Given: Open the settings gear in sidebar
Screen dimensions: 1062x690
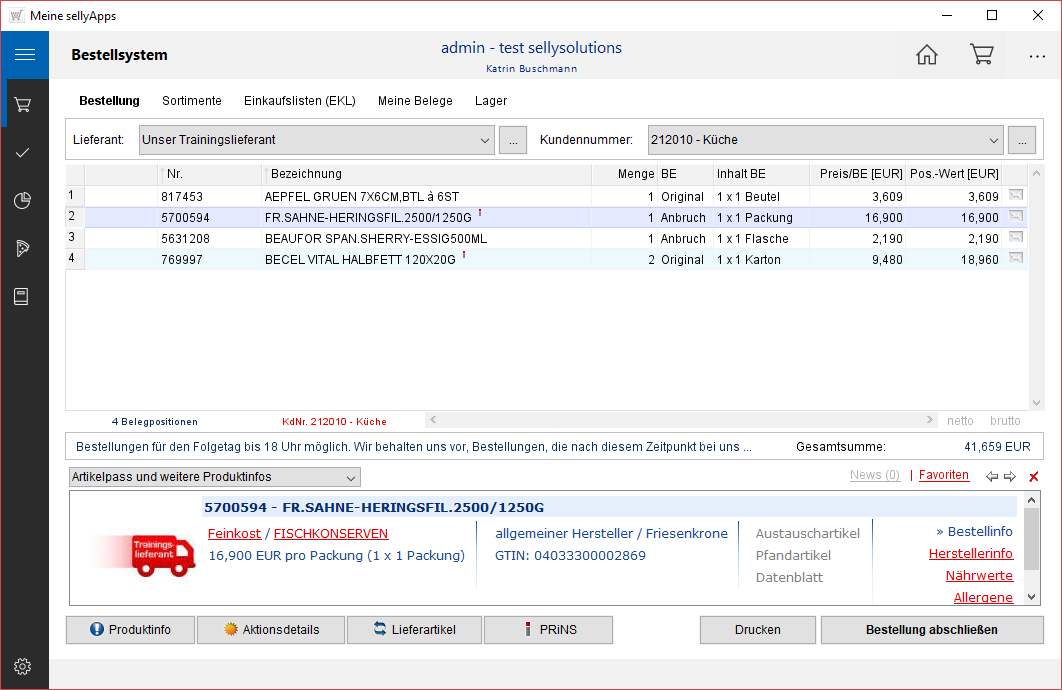Looking at the screenshot, I should pyautogui.click(x=23, y=666).
